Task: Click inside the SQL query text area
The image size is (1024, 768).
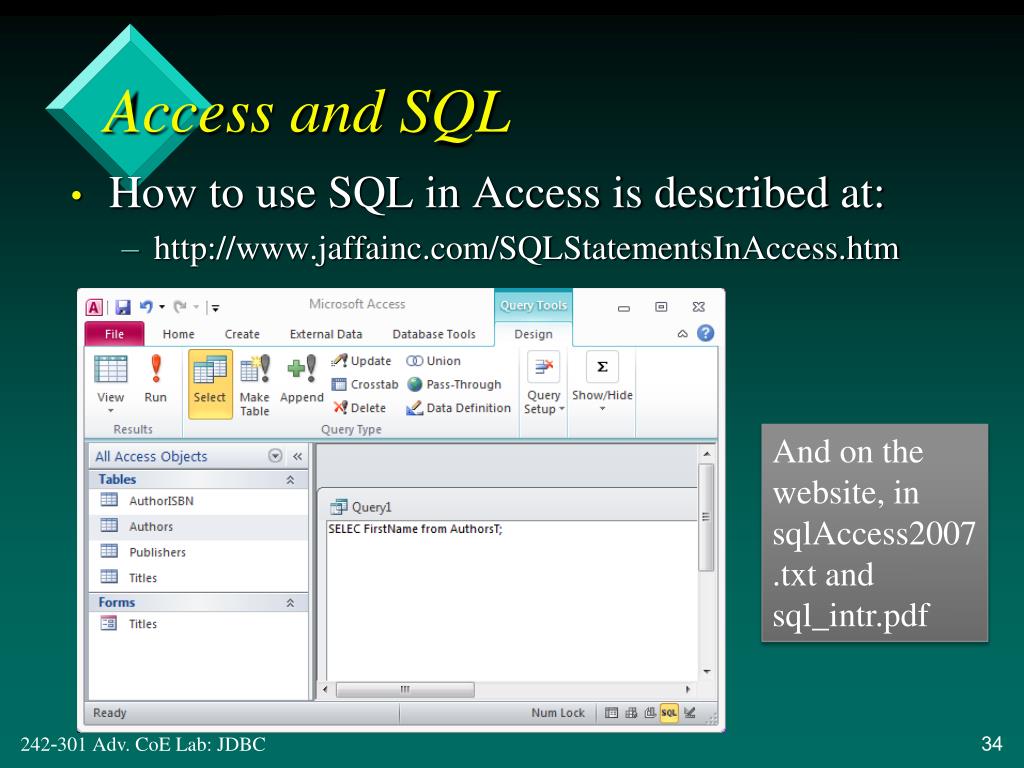Action: point(511,601)
